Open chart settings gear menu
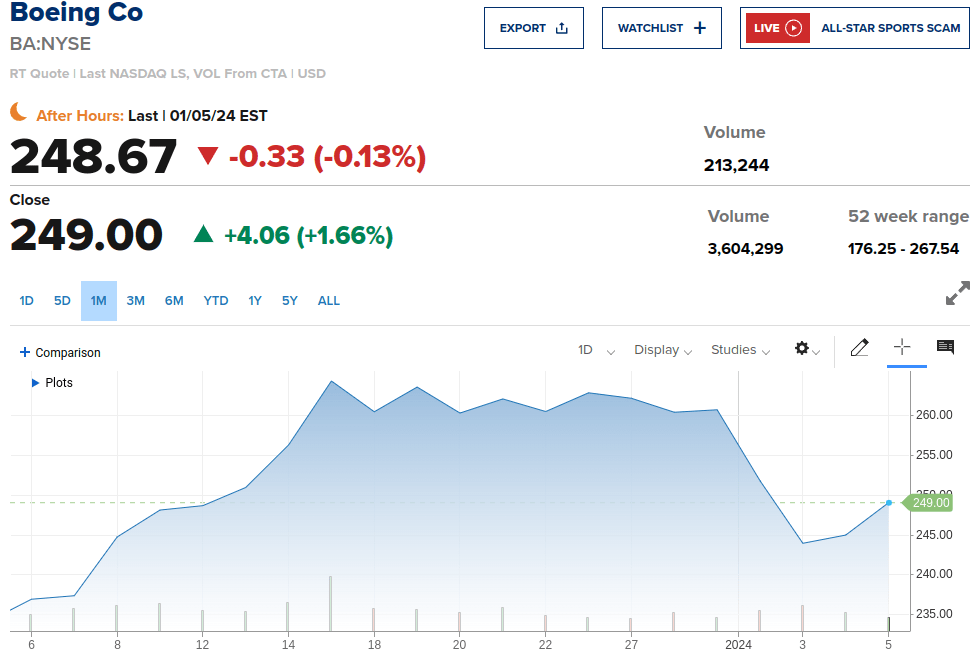 802,349
